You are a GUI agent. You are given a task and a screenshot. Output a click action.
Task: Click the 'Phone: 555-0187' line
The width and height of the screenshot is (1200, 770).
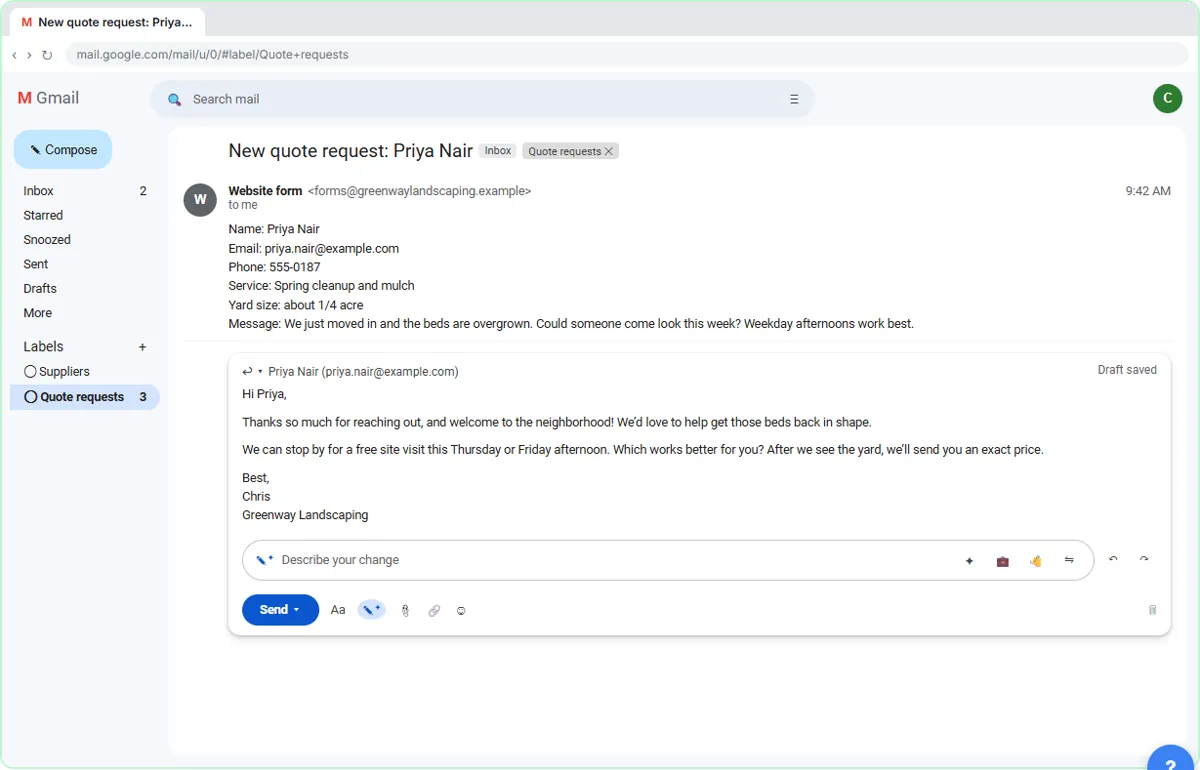pyautogui.click(x=274, y=267)
